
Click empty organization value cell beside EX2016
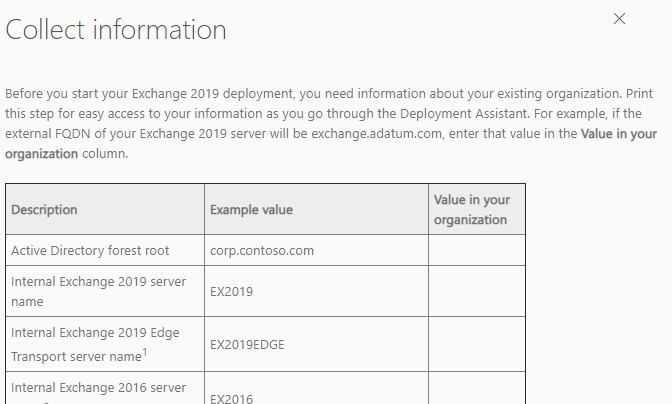point(476,390)
